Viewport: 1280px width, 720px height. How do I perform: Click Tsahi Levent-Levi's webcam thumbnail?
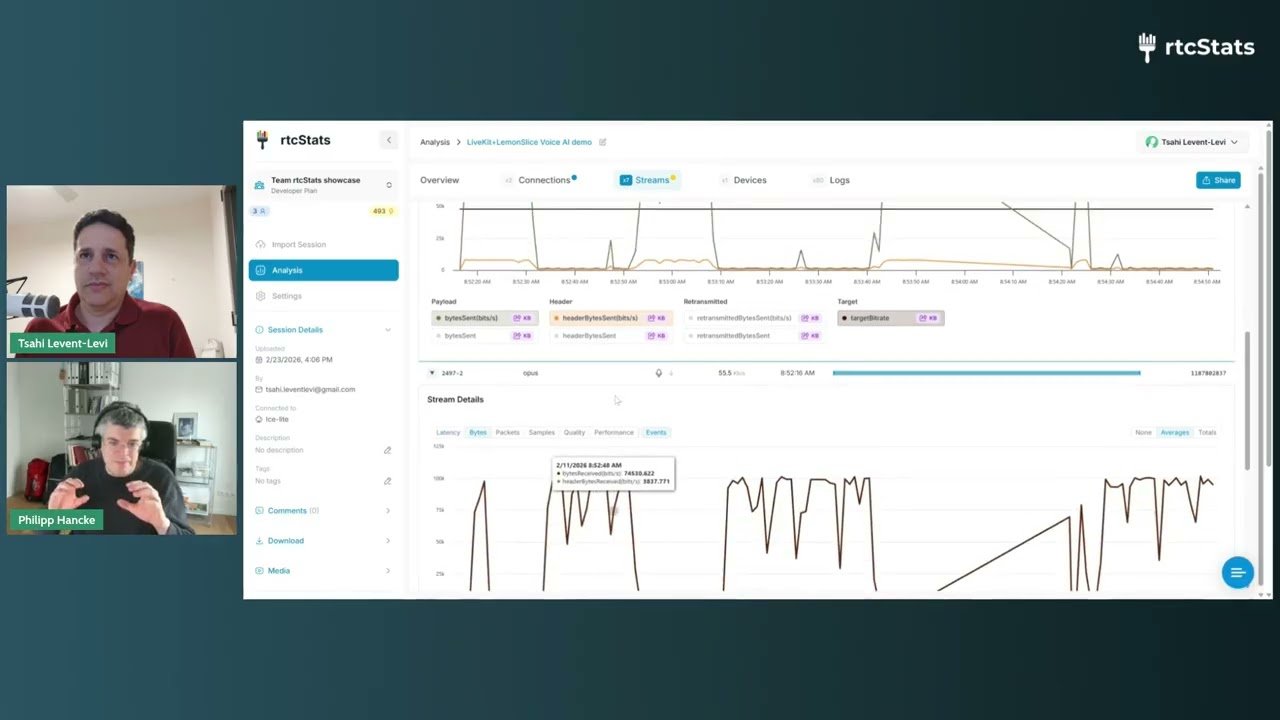click(x=121, y=271)
